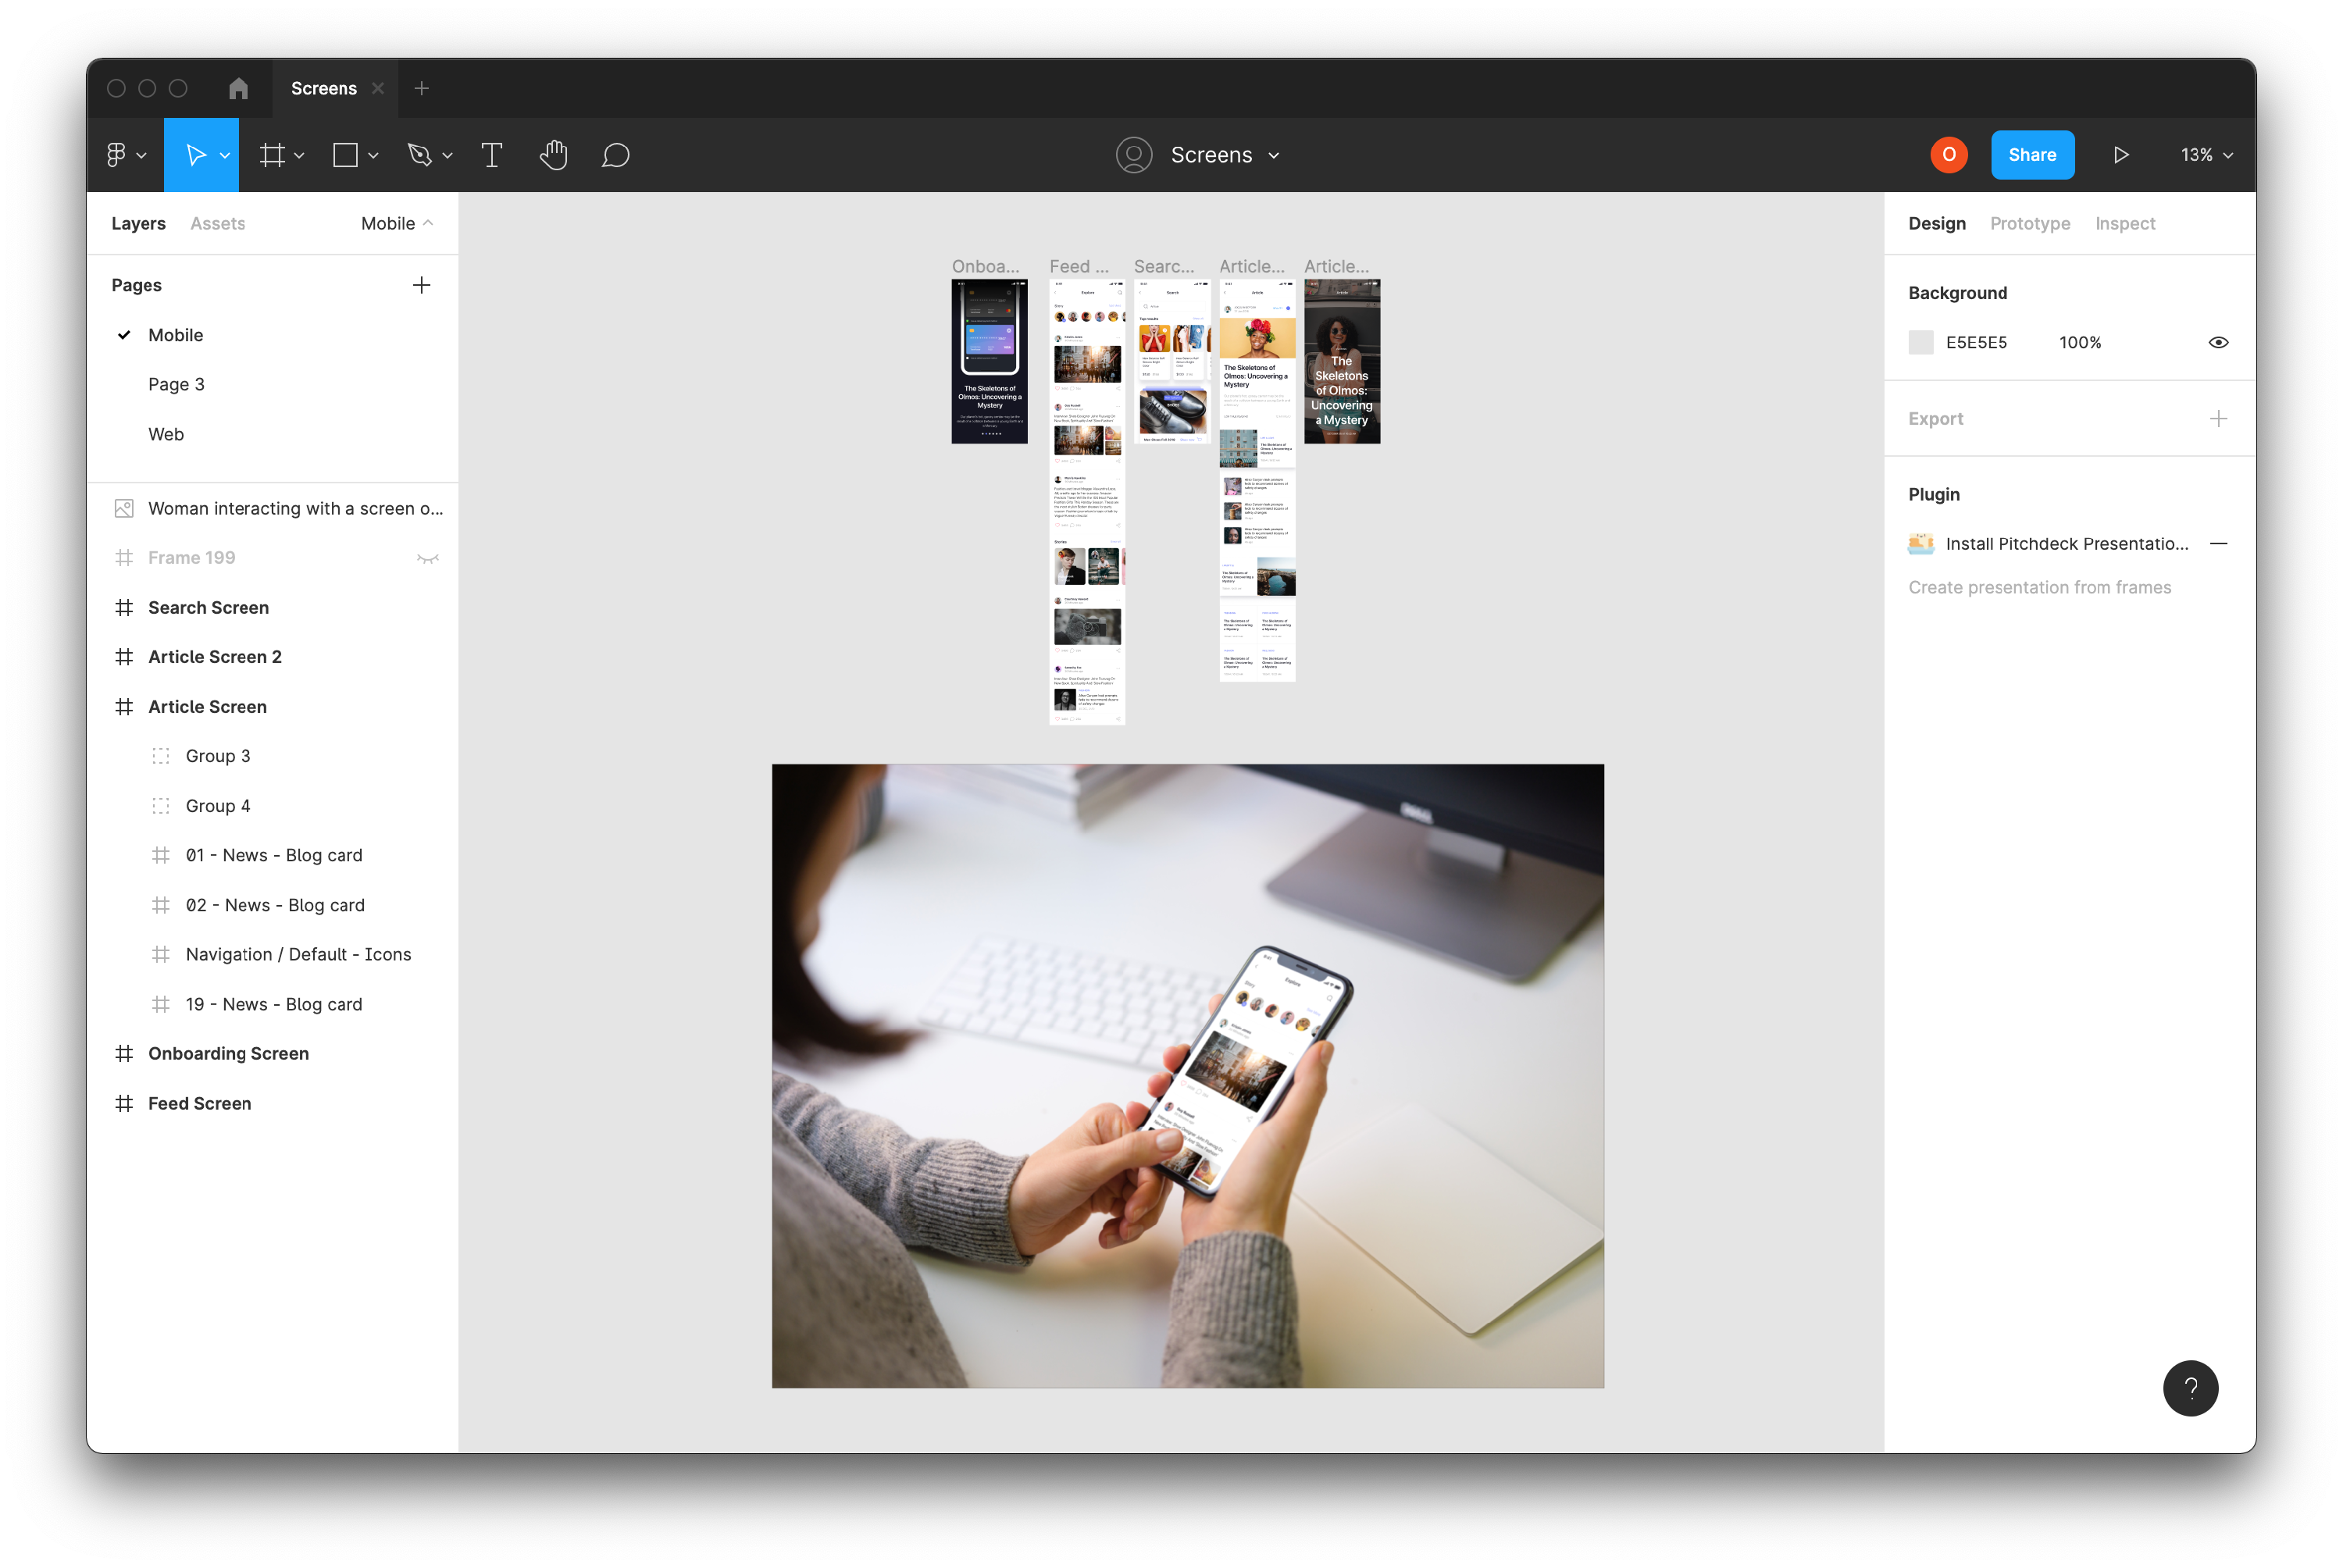Show the hidden Frame 199 layer
Screen dimensions: 2343x1568
(x=428, y=558)
